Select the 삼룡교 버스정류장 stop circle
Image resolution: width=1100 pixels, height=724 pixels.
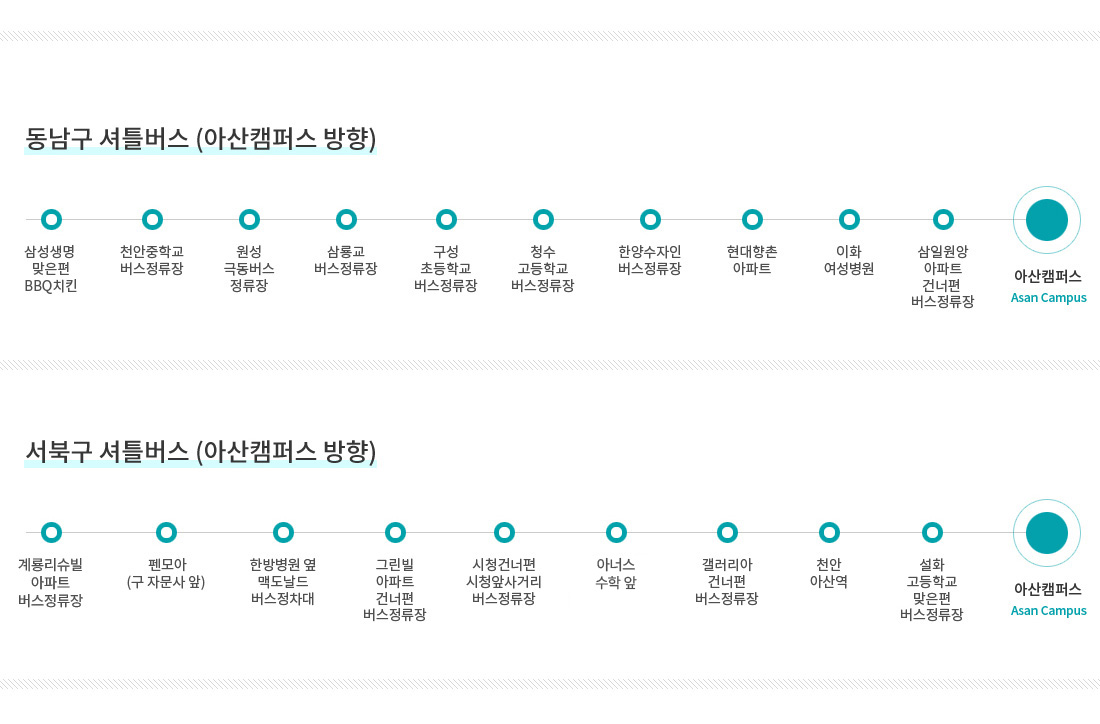(346, 220)
